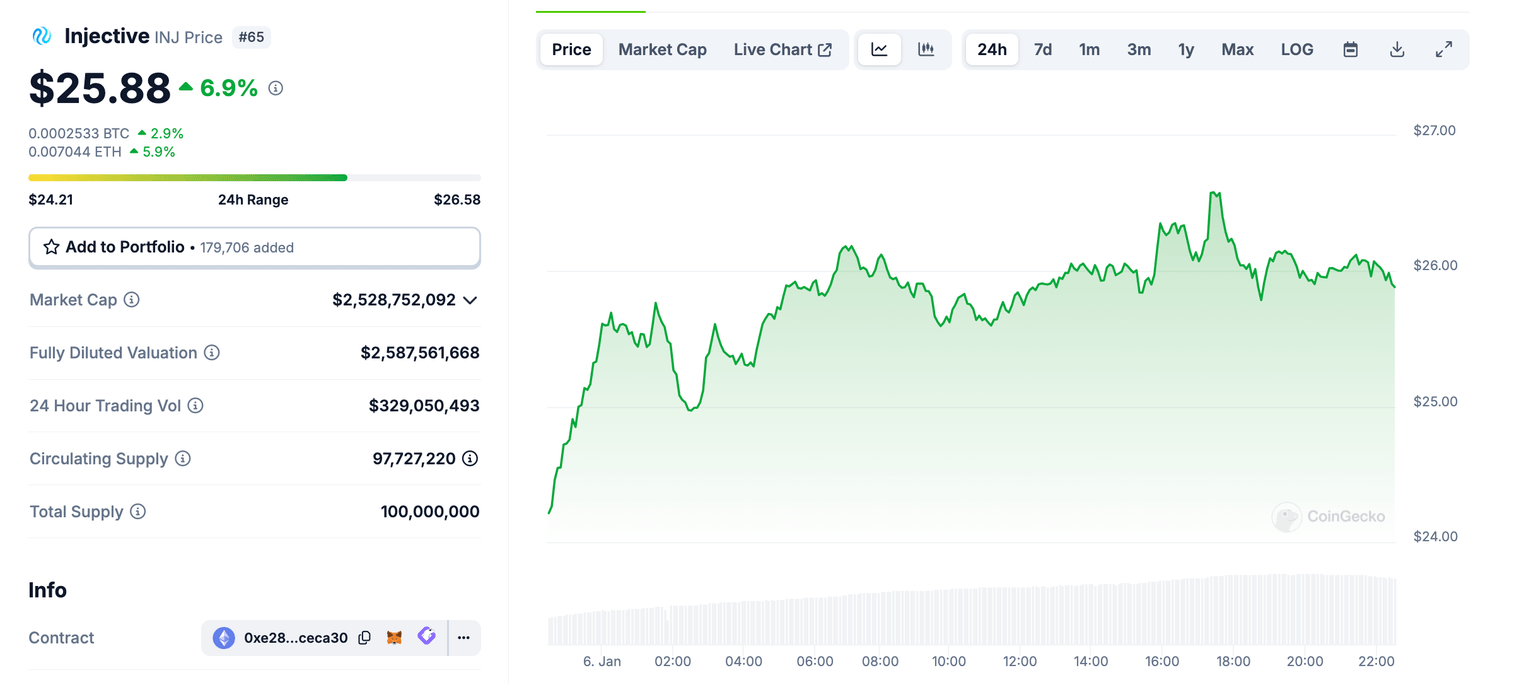
Task: Add token to MetaMask fox icon
Action: pyautogui.click(x=395, y=637)
